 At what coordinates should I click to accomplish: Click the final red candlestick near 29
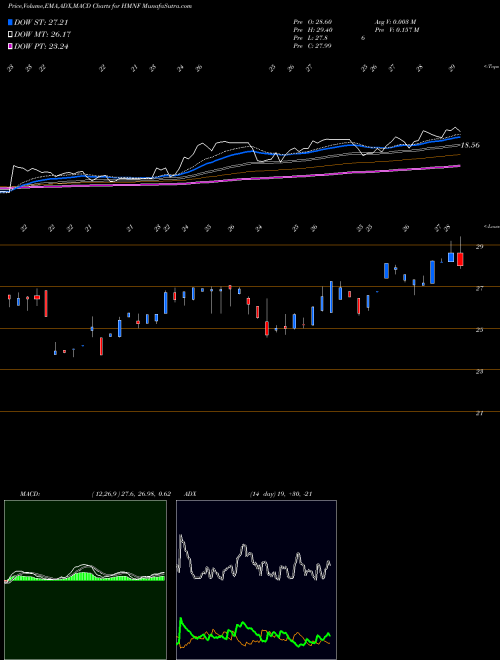pos(460,259)
